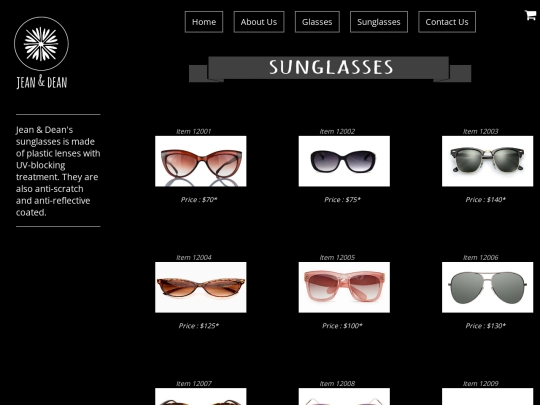Click the $125 price under item 12004
The image size is (540, 405).
point(199,325)
